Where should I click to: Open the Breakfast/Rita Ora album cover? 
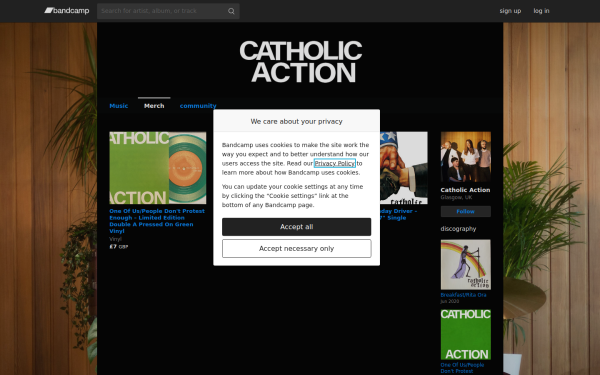466,265
